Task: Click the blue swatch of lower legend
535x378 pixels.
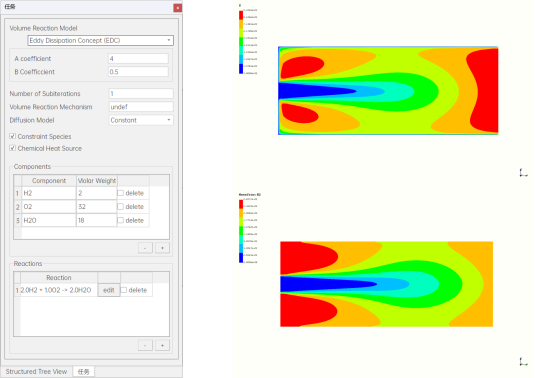Action: (x=241, y=258)
